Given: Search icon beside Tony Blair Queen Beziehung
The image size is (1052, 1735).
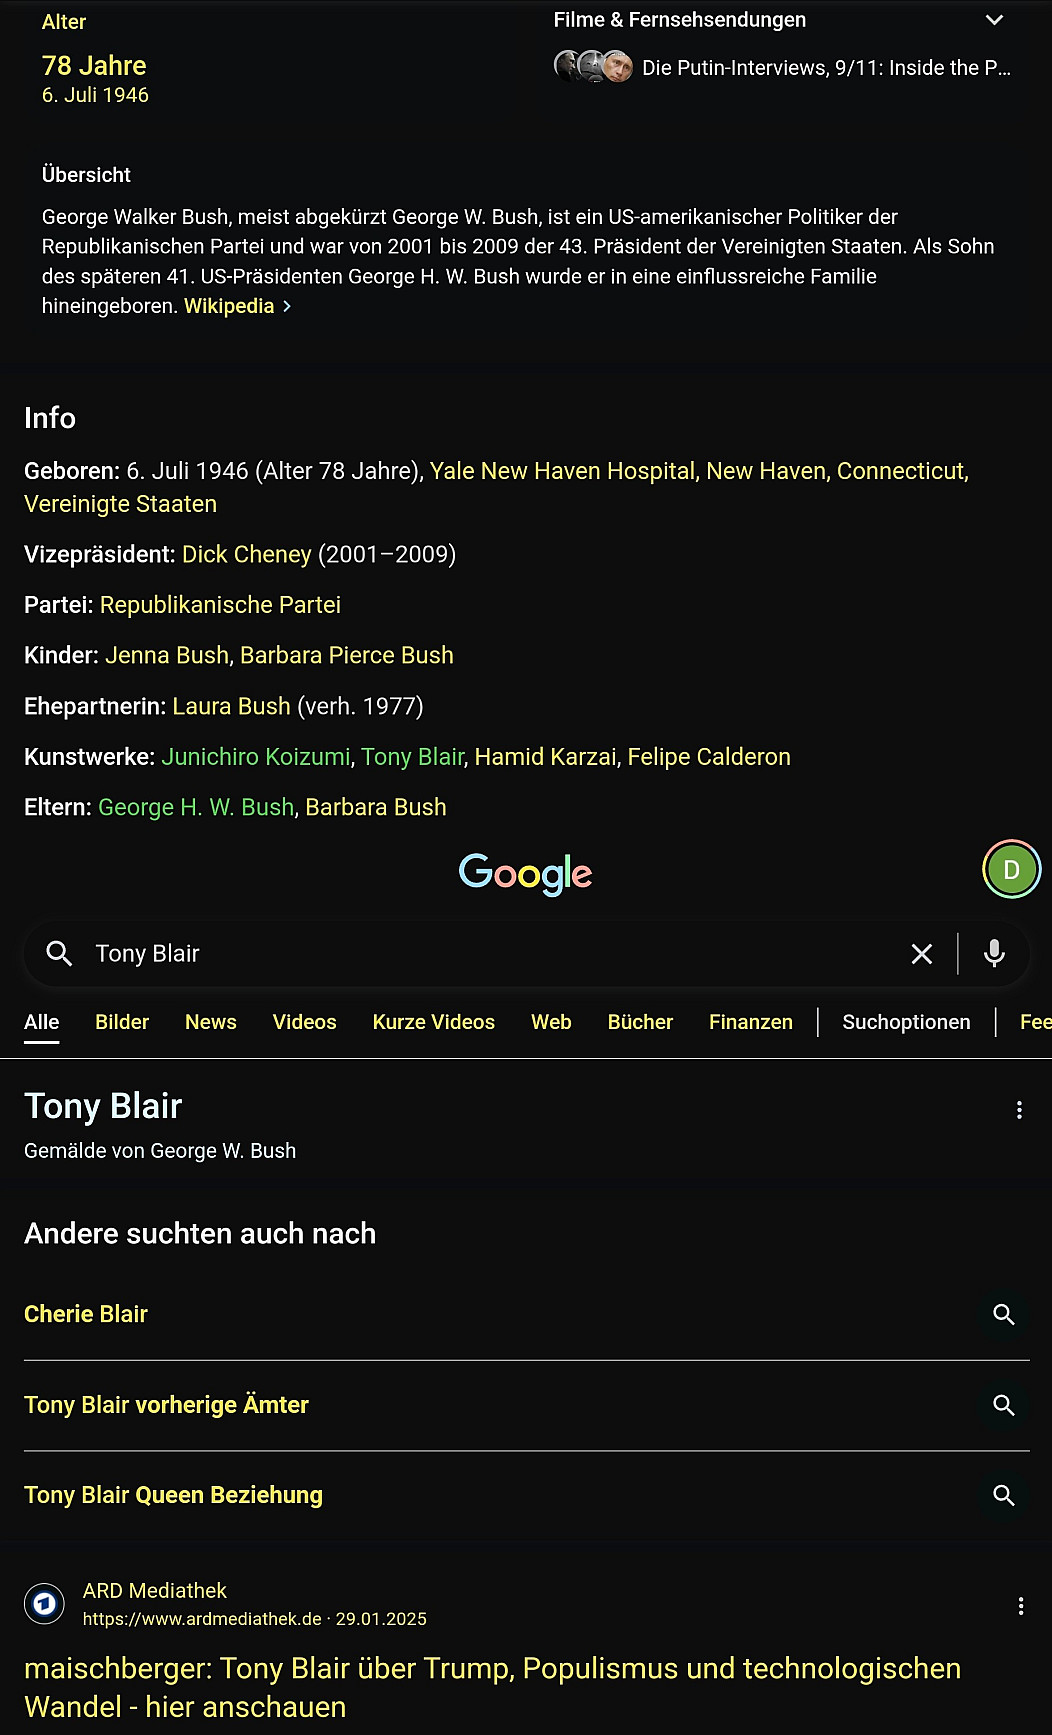Looking at the screenshot, I should (x=1003, y=1495).
